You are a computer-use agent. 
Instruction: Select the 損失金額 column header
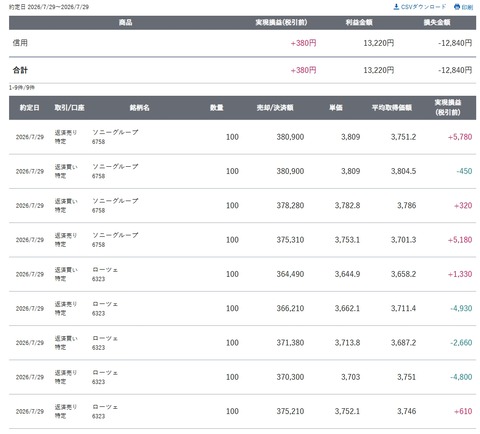click(x=437, y=22)
